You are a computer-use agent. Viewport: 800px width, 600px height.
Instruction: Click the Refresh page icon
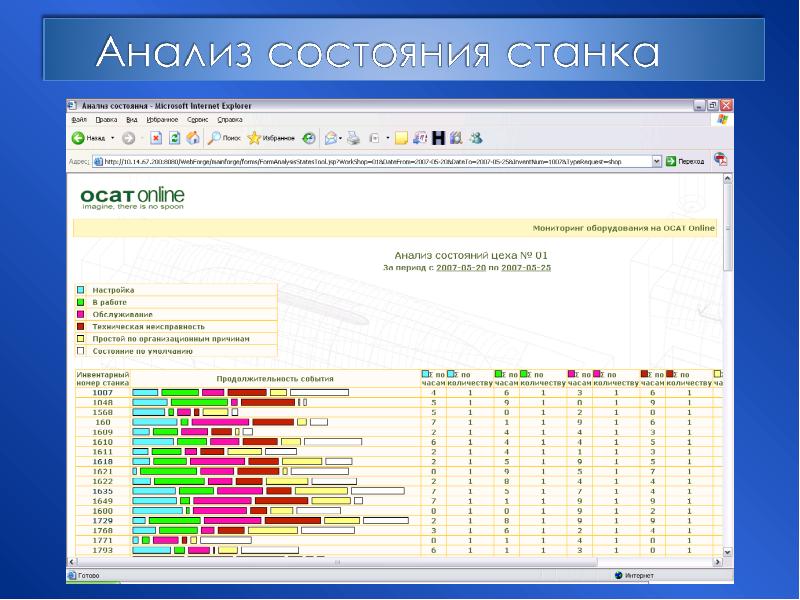(x=174, y=138)
